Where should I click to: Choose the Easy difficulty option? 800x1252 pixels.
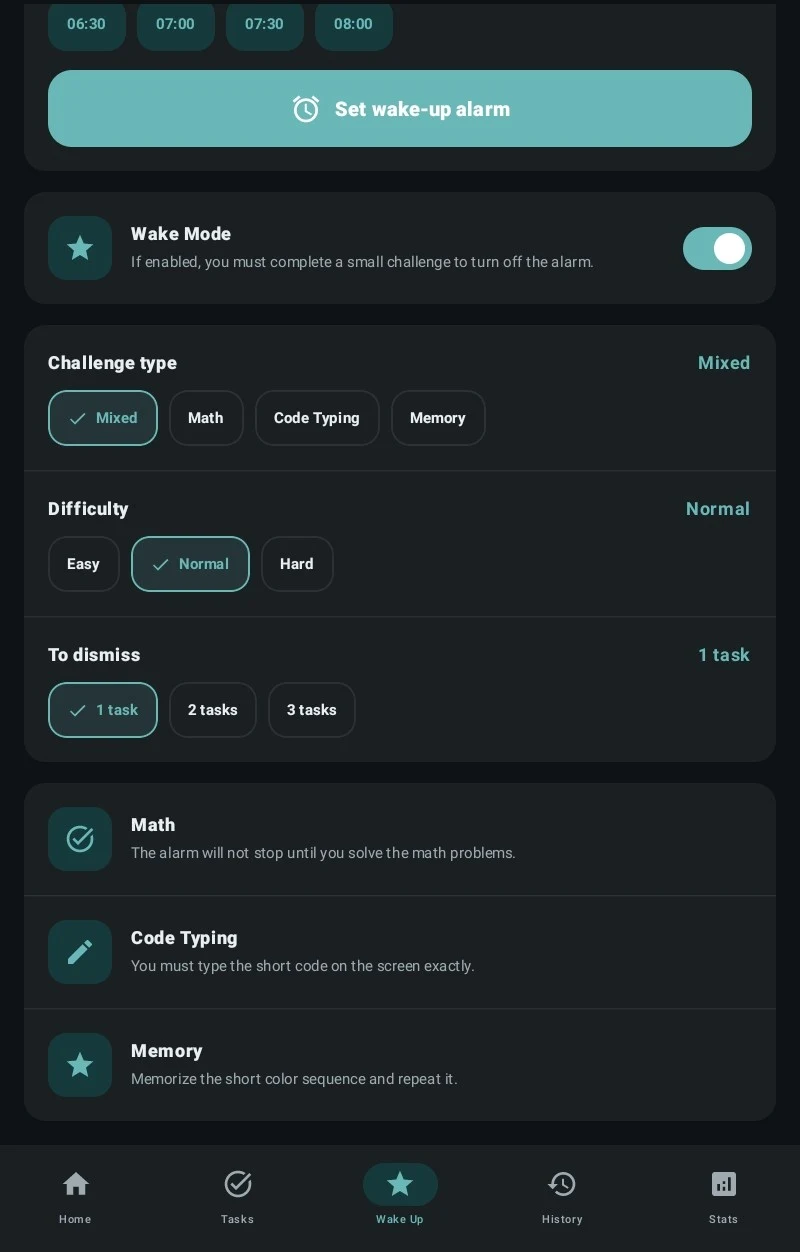(84, 564)
